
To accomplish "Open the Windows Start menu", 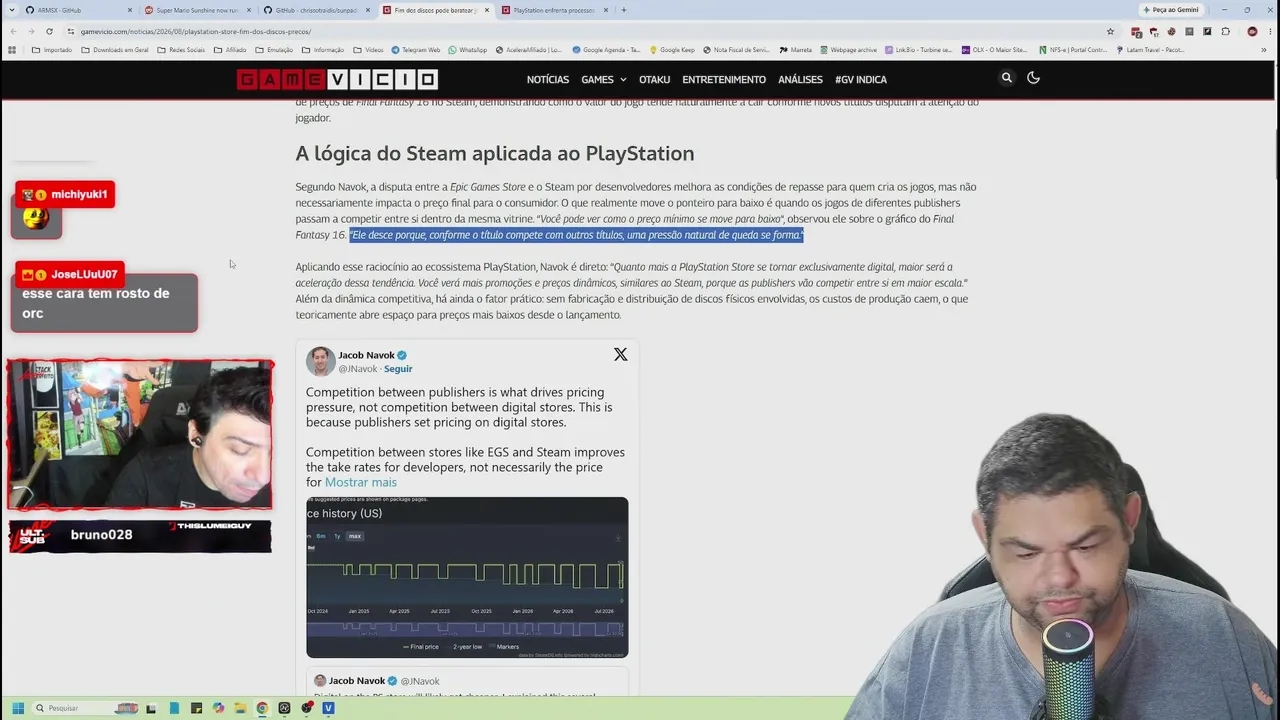I will (17, 708).
